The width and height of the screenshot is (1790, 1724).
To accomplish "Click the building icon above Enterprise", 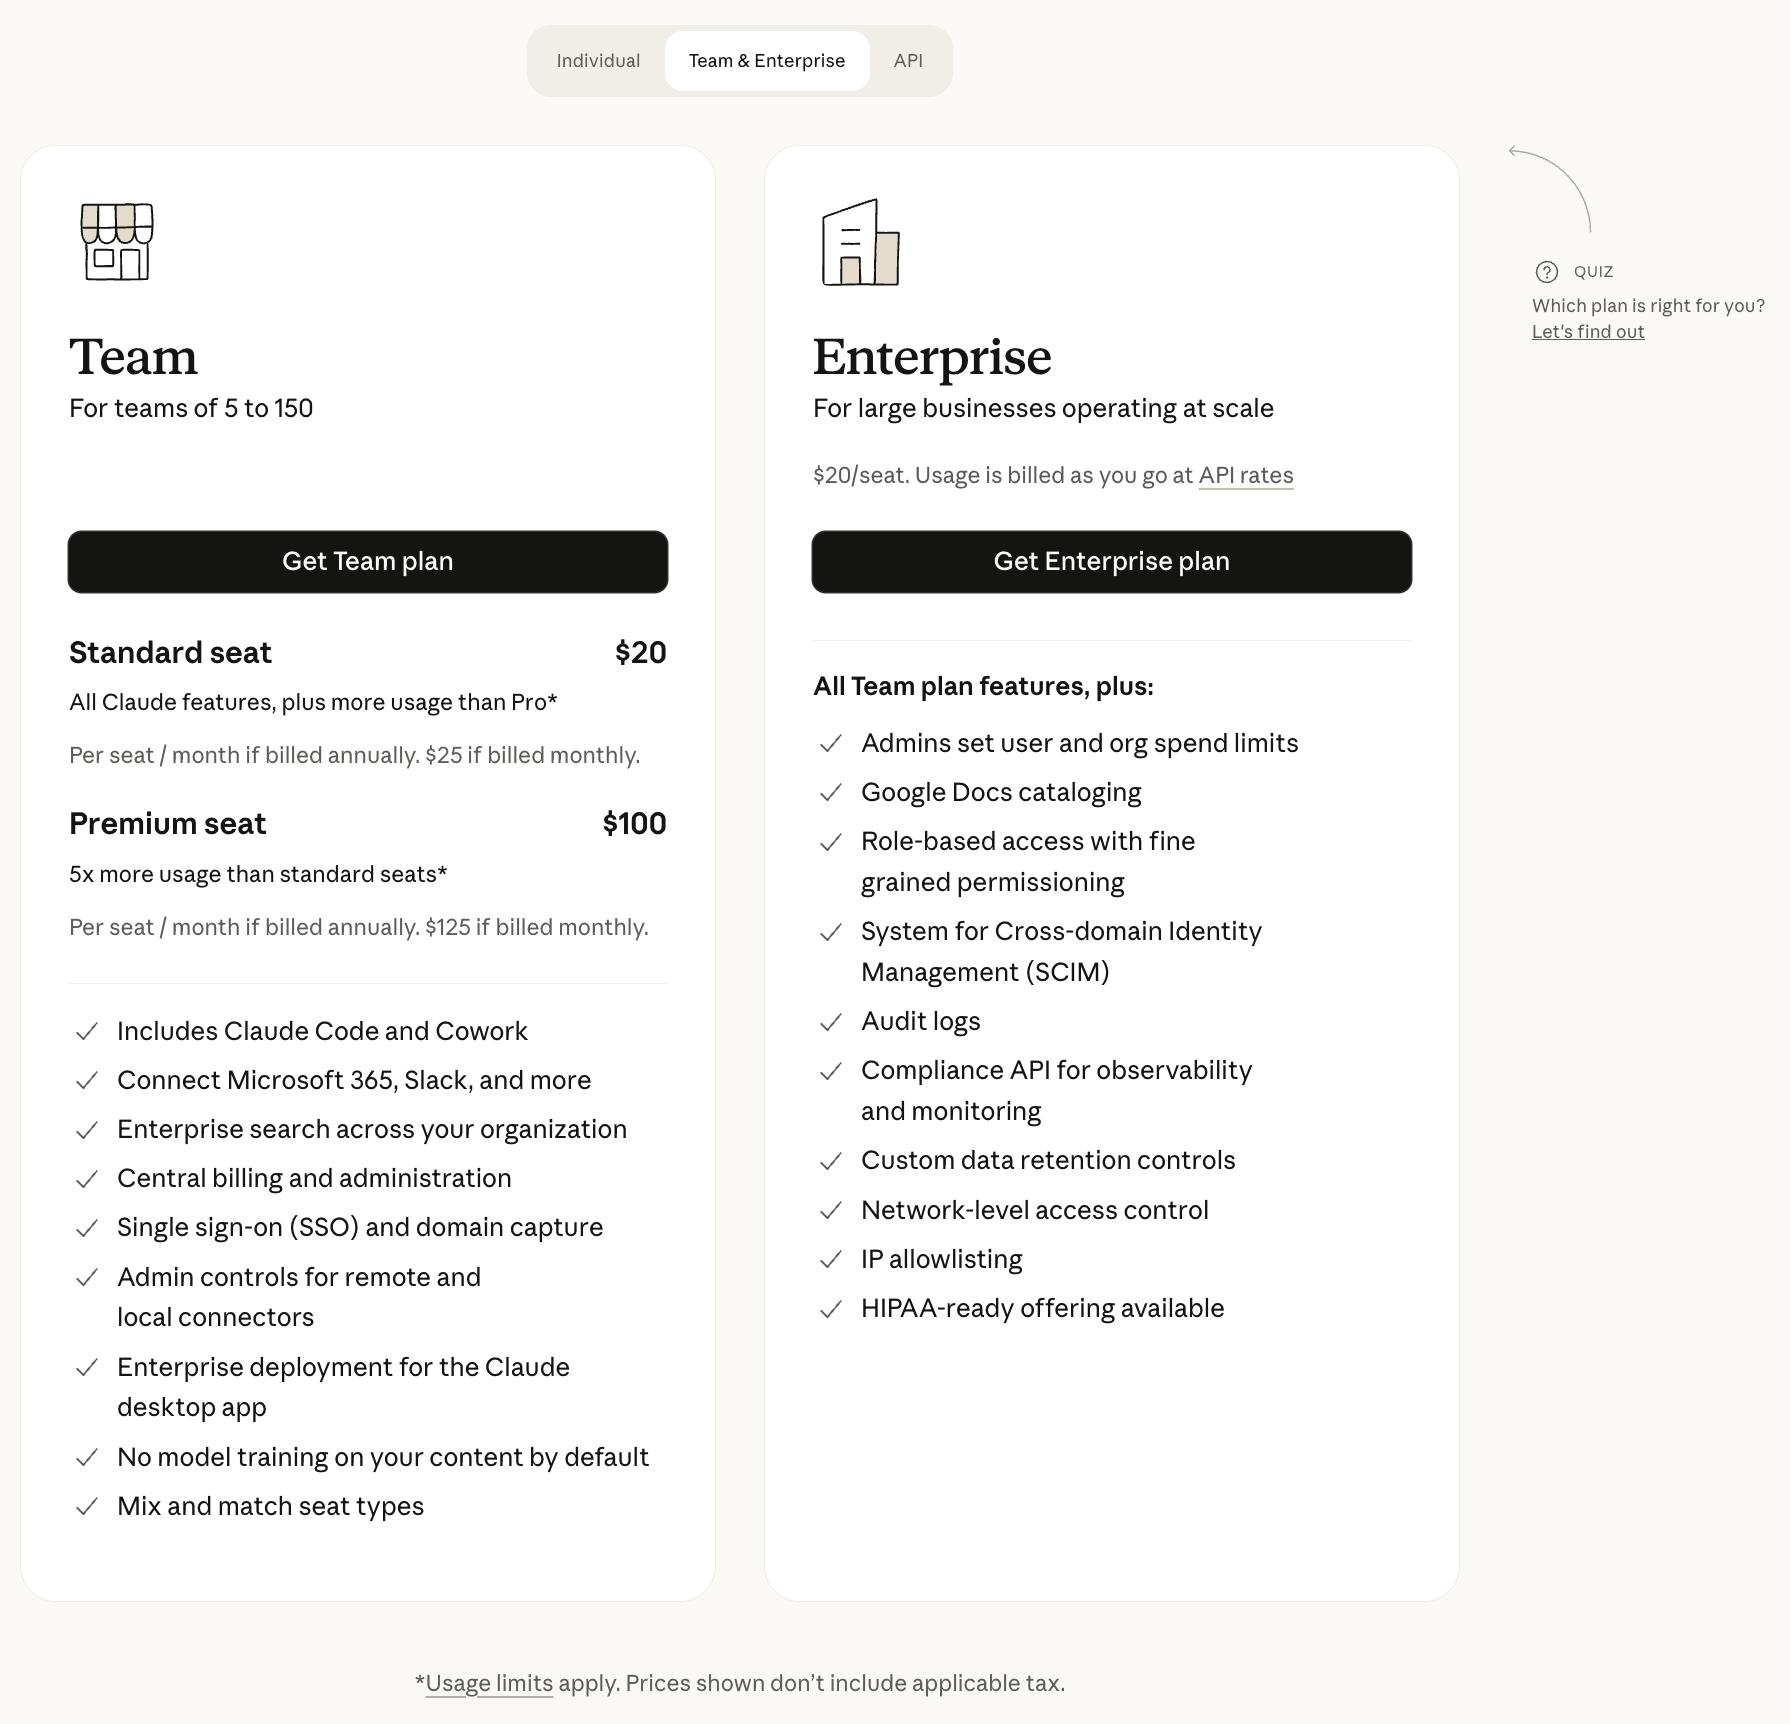I will [859, 243].
